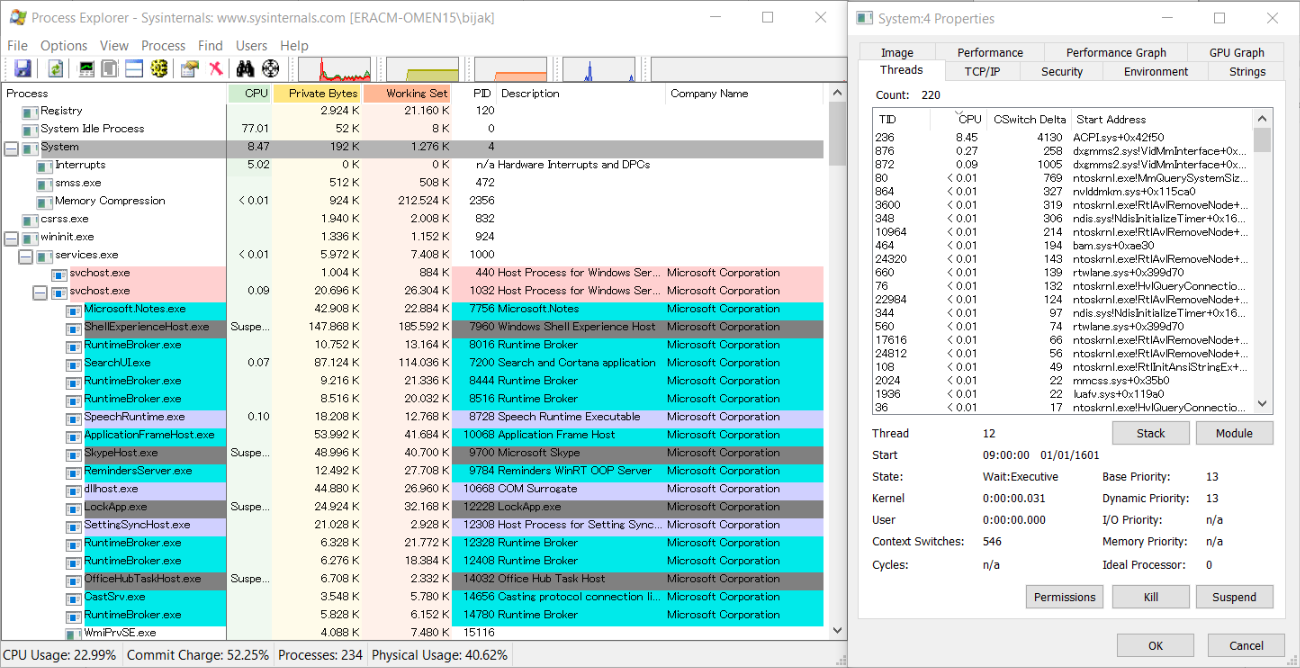Click the Kill thread button

pyautogui.click(x=1150, y=597)
